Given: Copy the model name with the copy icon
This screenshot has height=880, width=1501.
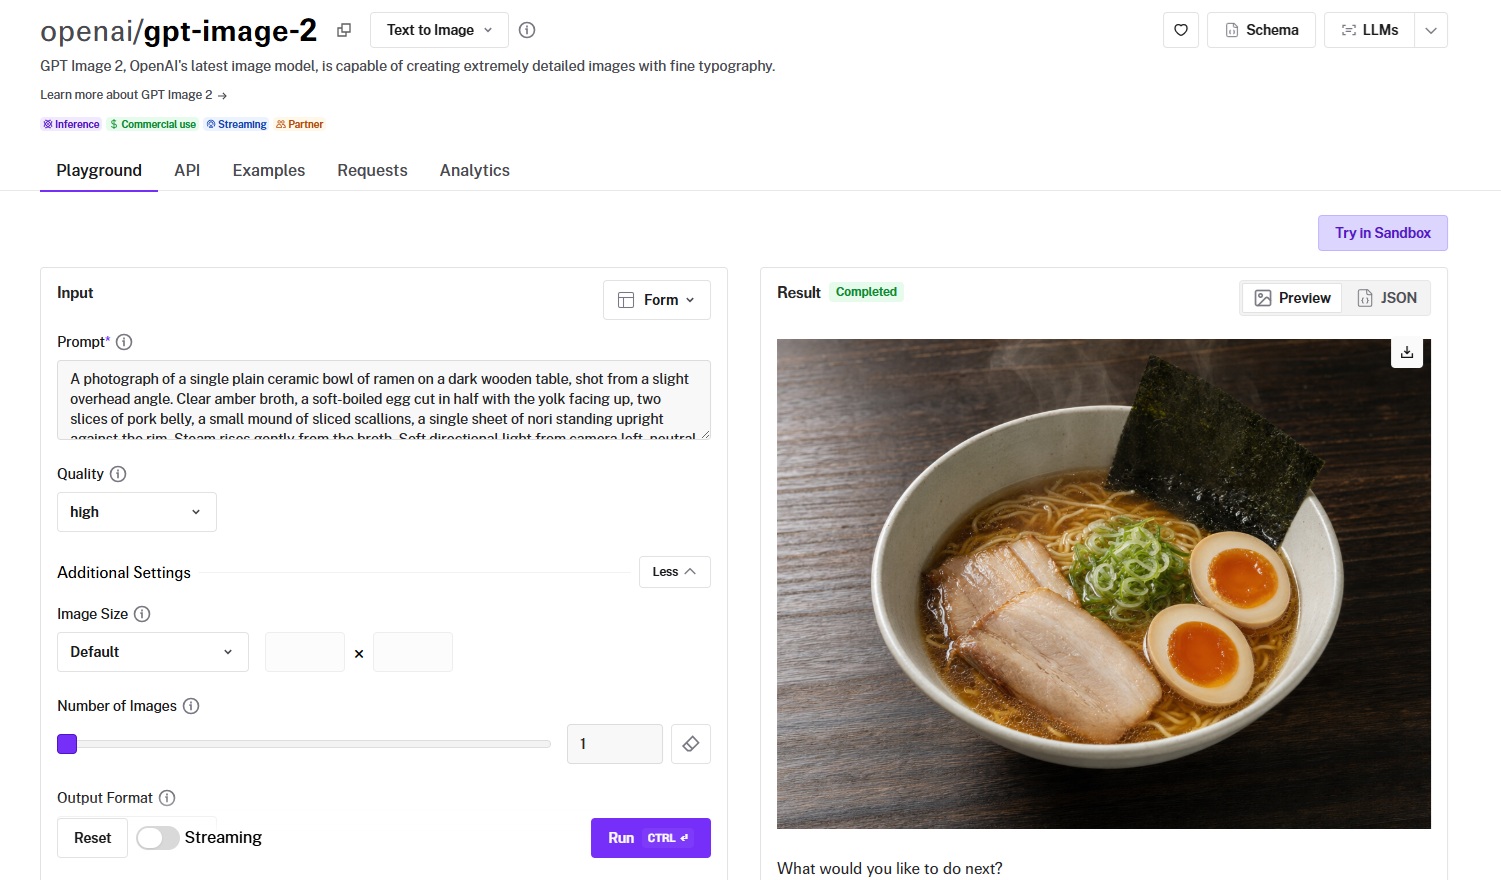Looking at the screenshot, I should [344, 30].
